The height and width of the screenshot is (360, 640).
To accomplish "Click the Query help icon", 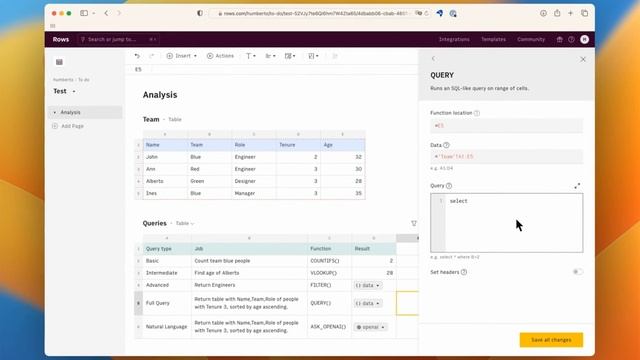I will pyautogui.click(x=449, y=186).
